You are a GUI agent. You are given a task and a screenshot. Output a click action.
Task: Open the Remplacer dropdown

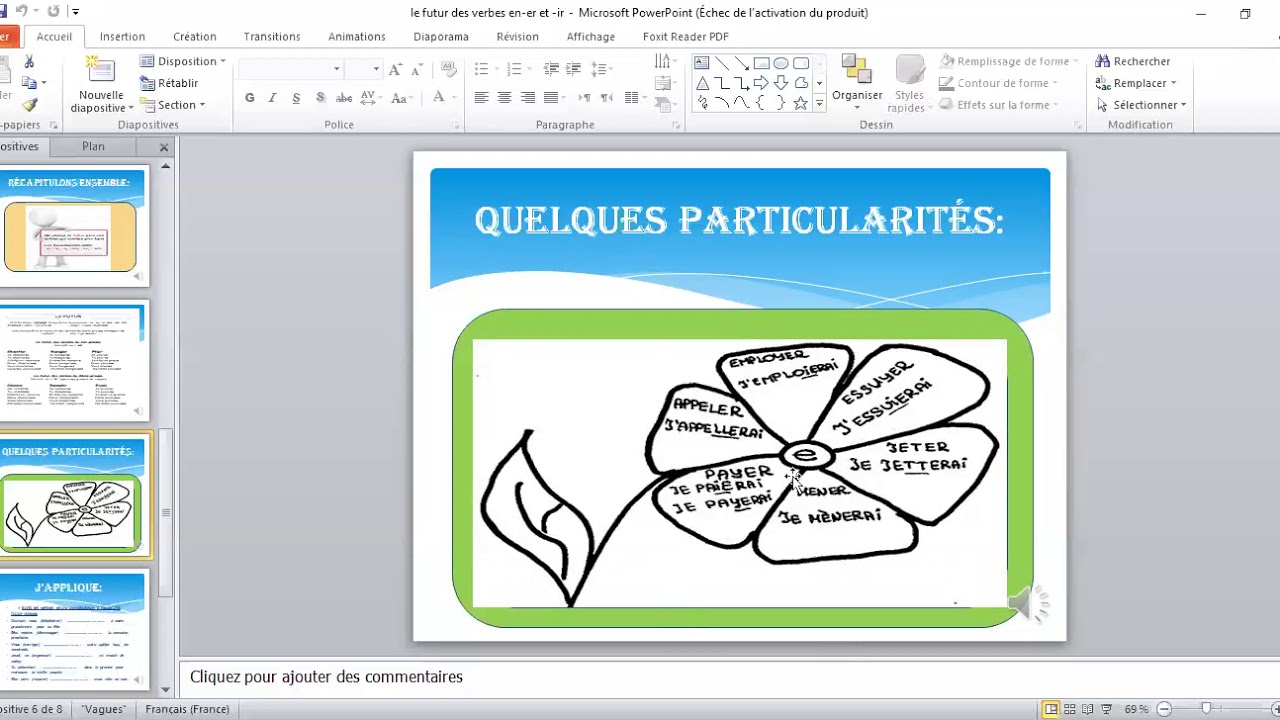tap(1136, 83)
